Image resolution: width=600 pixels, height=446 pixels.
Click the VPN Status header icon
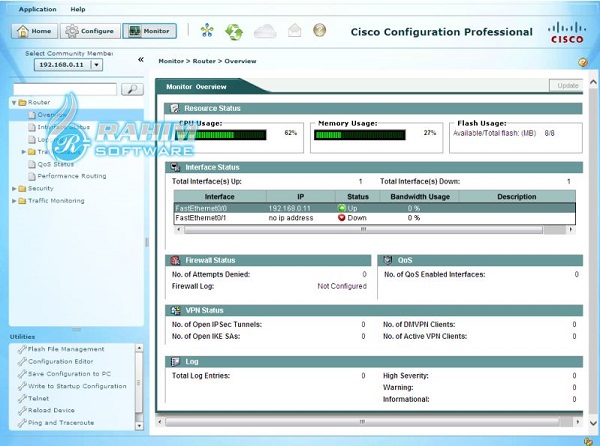point(176,310)
